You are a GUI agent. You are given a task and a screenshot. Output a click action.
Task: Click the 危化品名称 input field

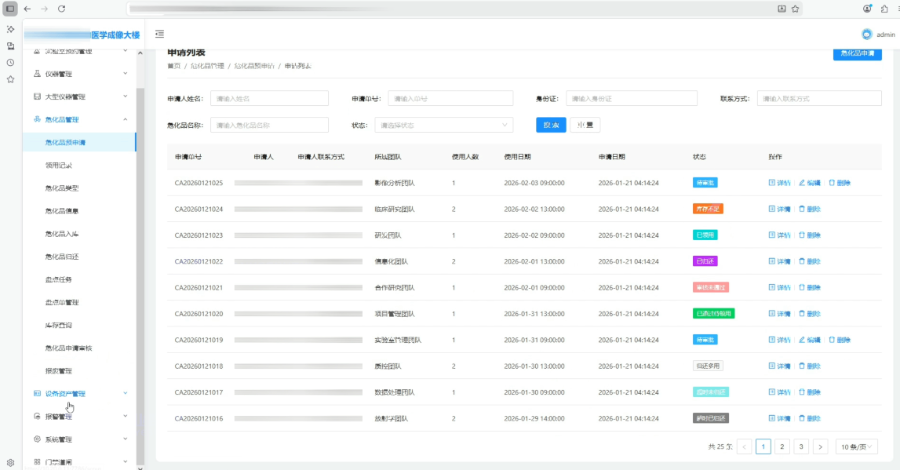269,125
